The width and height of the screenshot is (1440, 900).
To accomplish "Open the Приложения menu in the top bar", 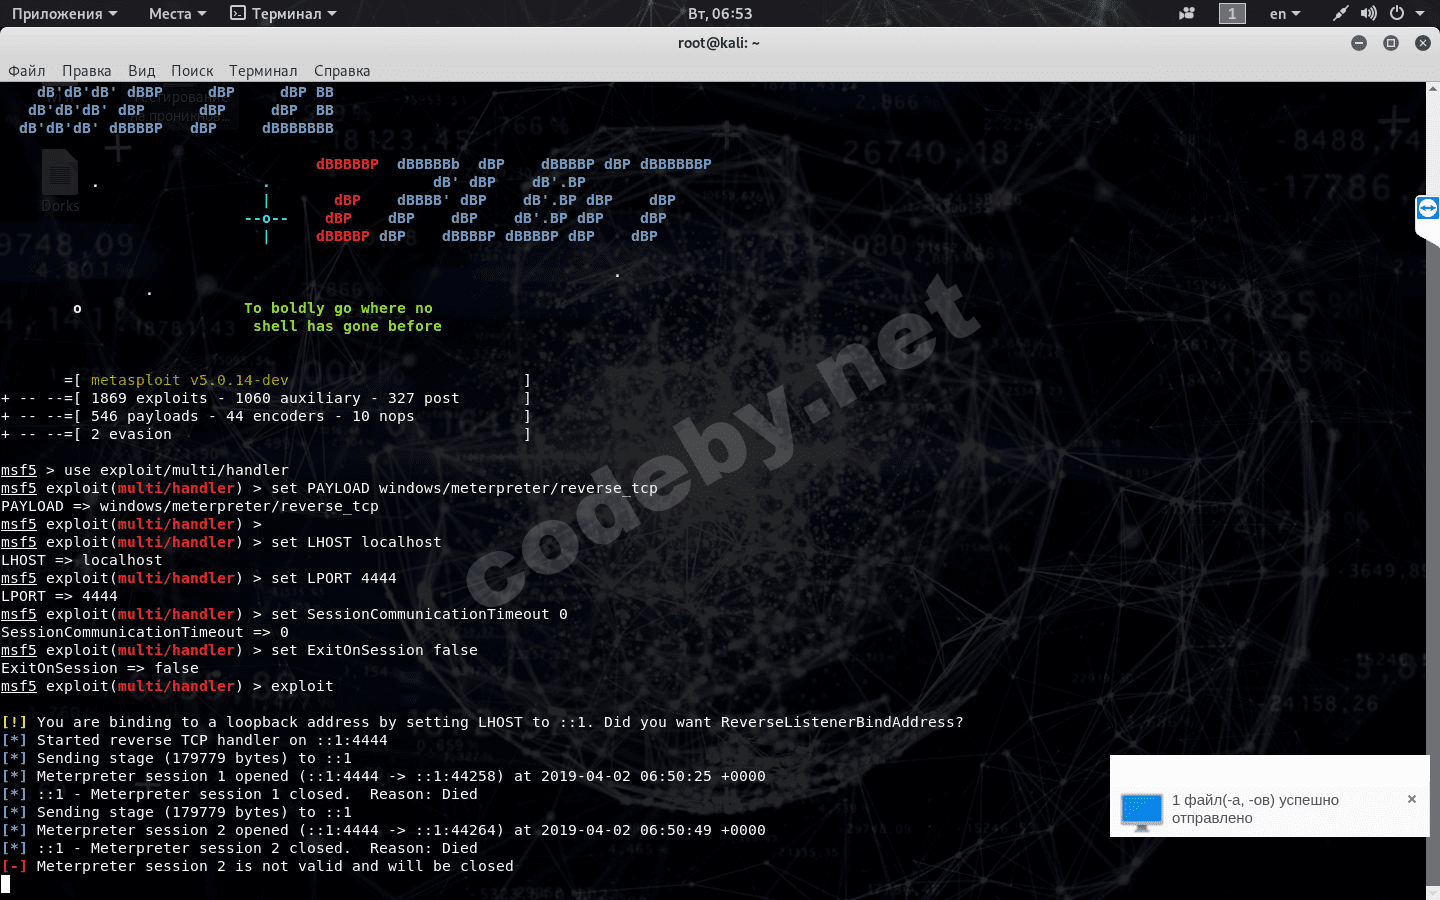I will pyautogui.click(x=65, y=14).
